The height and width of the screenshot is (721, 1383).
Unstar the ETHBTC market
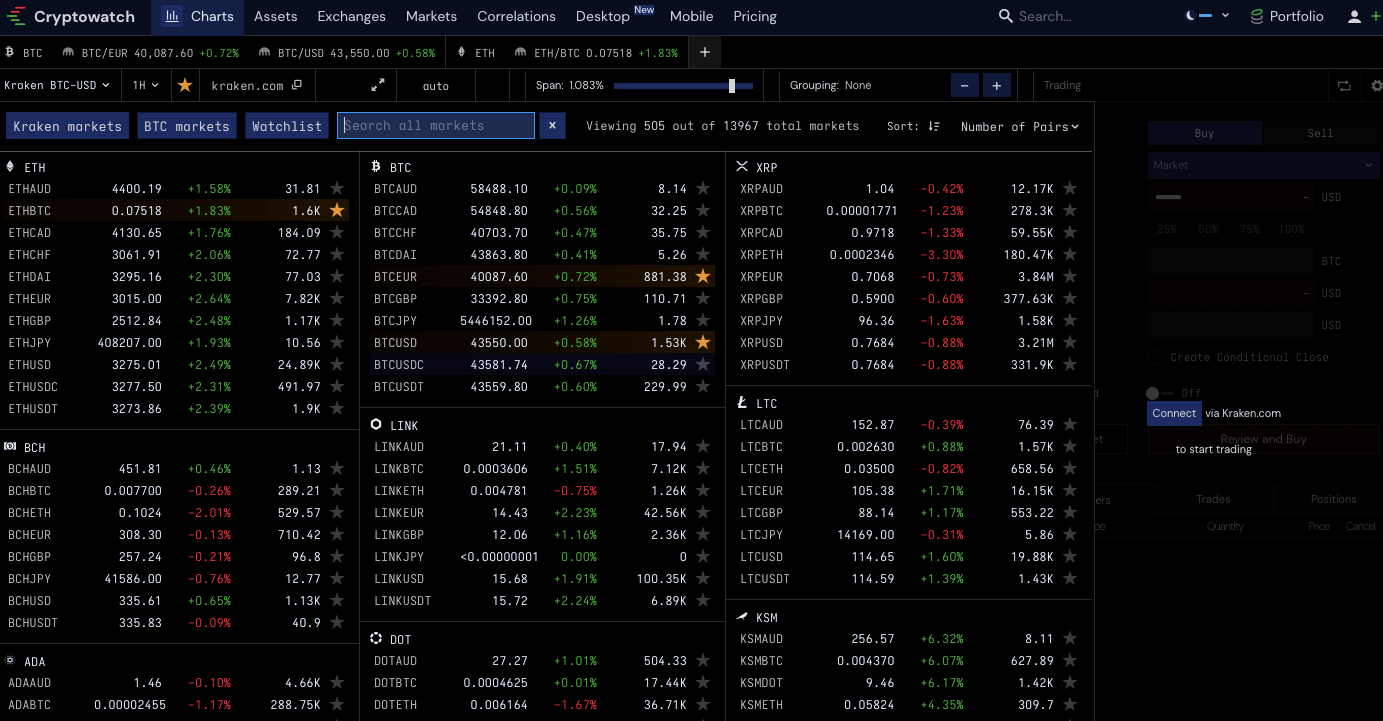tap(337, 210)
